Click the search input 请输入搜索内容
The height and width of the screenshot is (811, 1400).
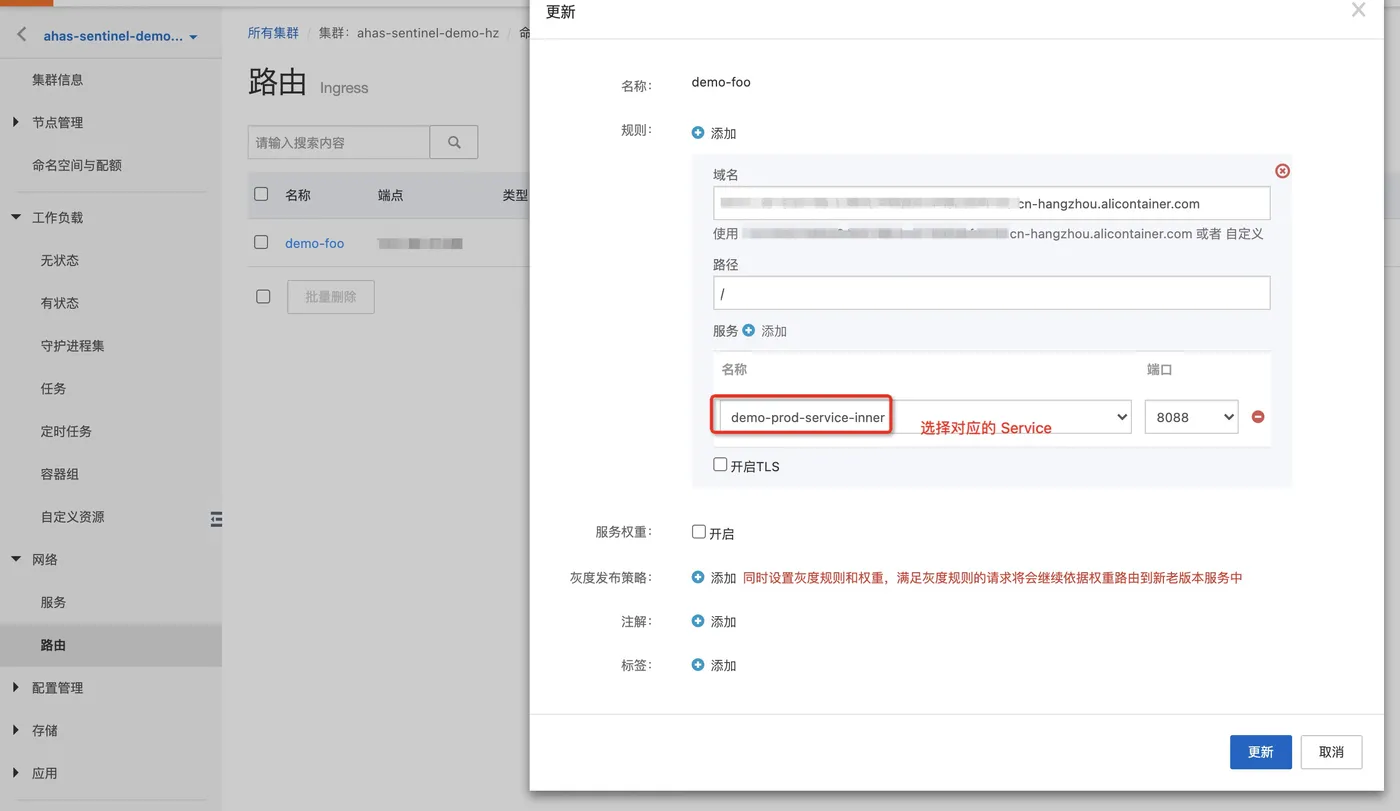click(x=339, y=142)
